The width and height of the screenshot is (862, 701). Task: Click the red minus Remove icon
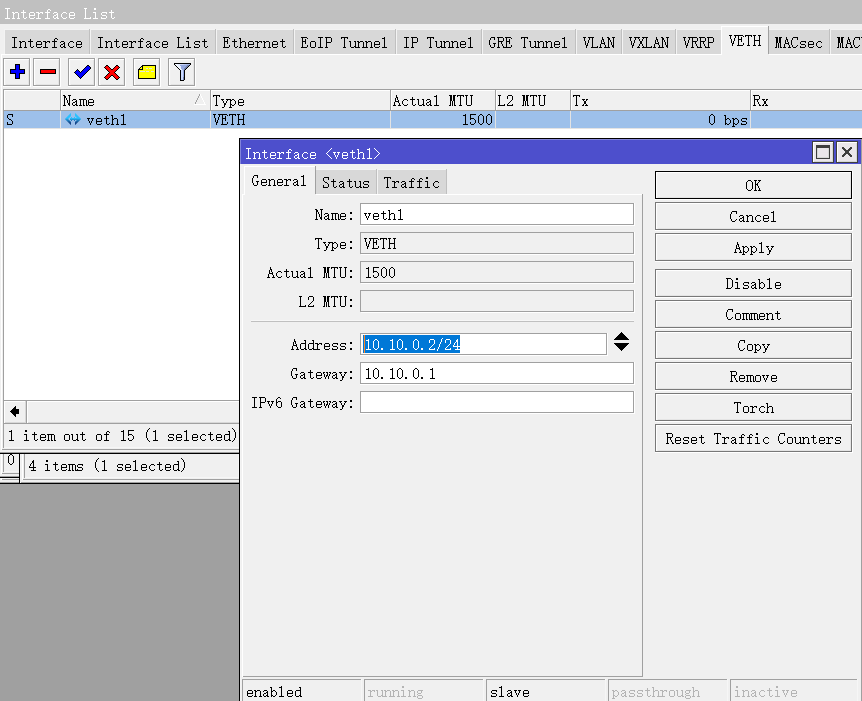[x=48, y=72]
